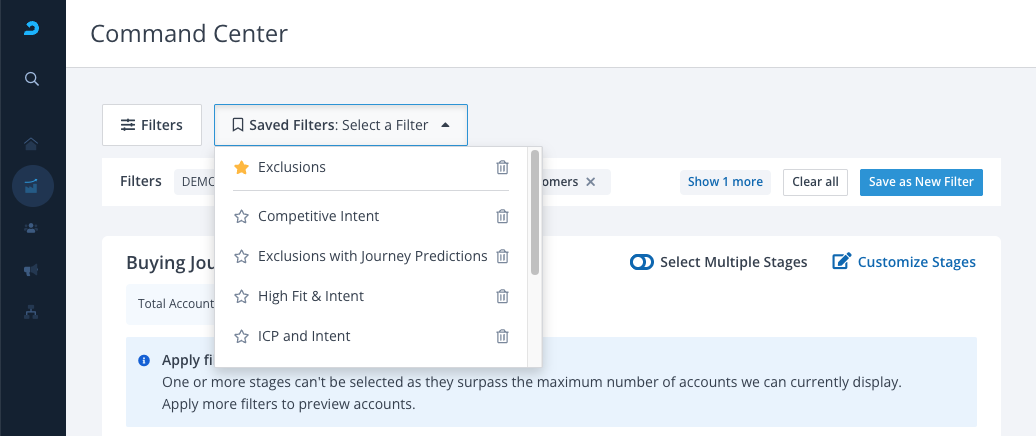Delete the Exclusions saved filter
The image size is (1036, 436).
[503, 167]
